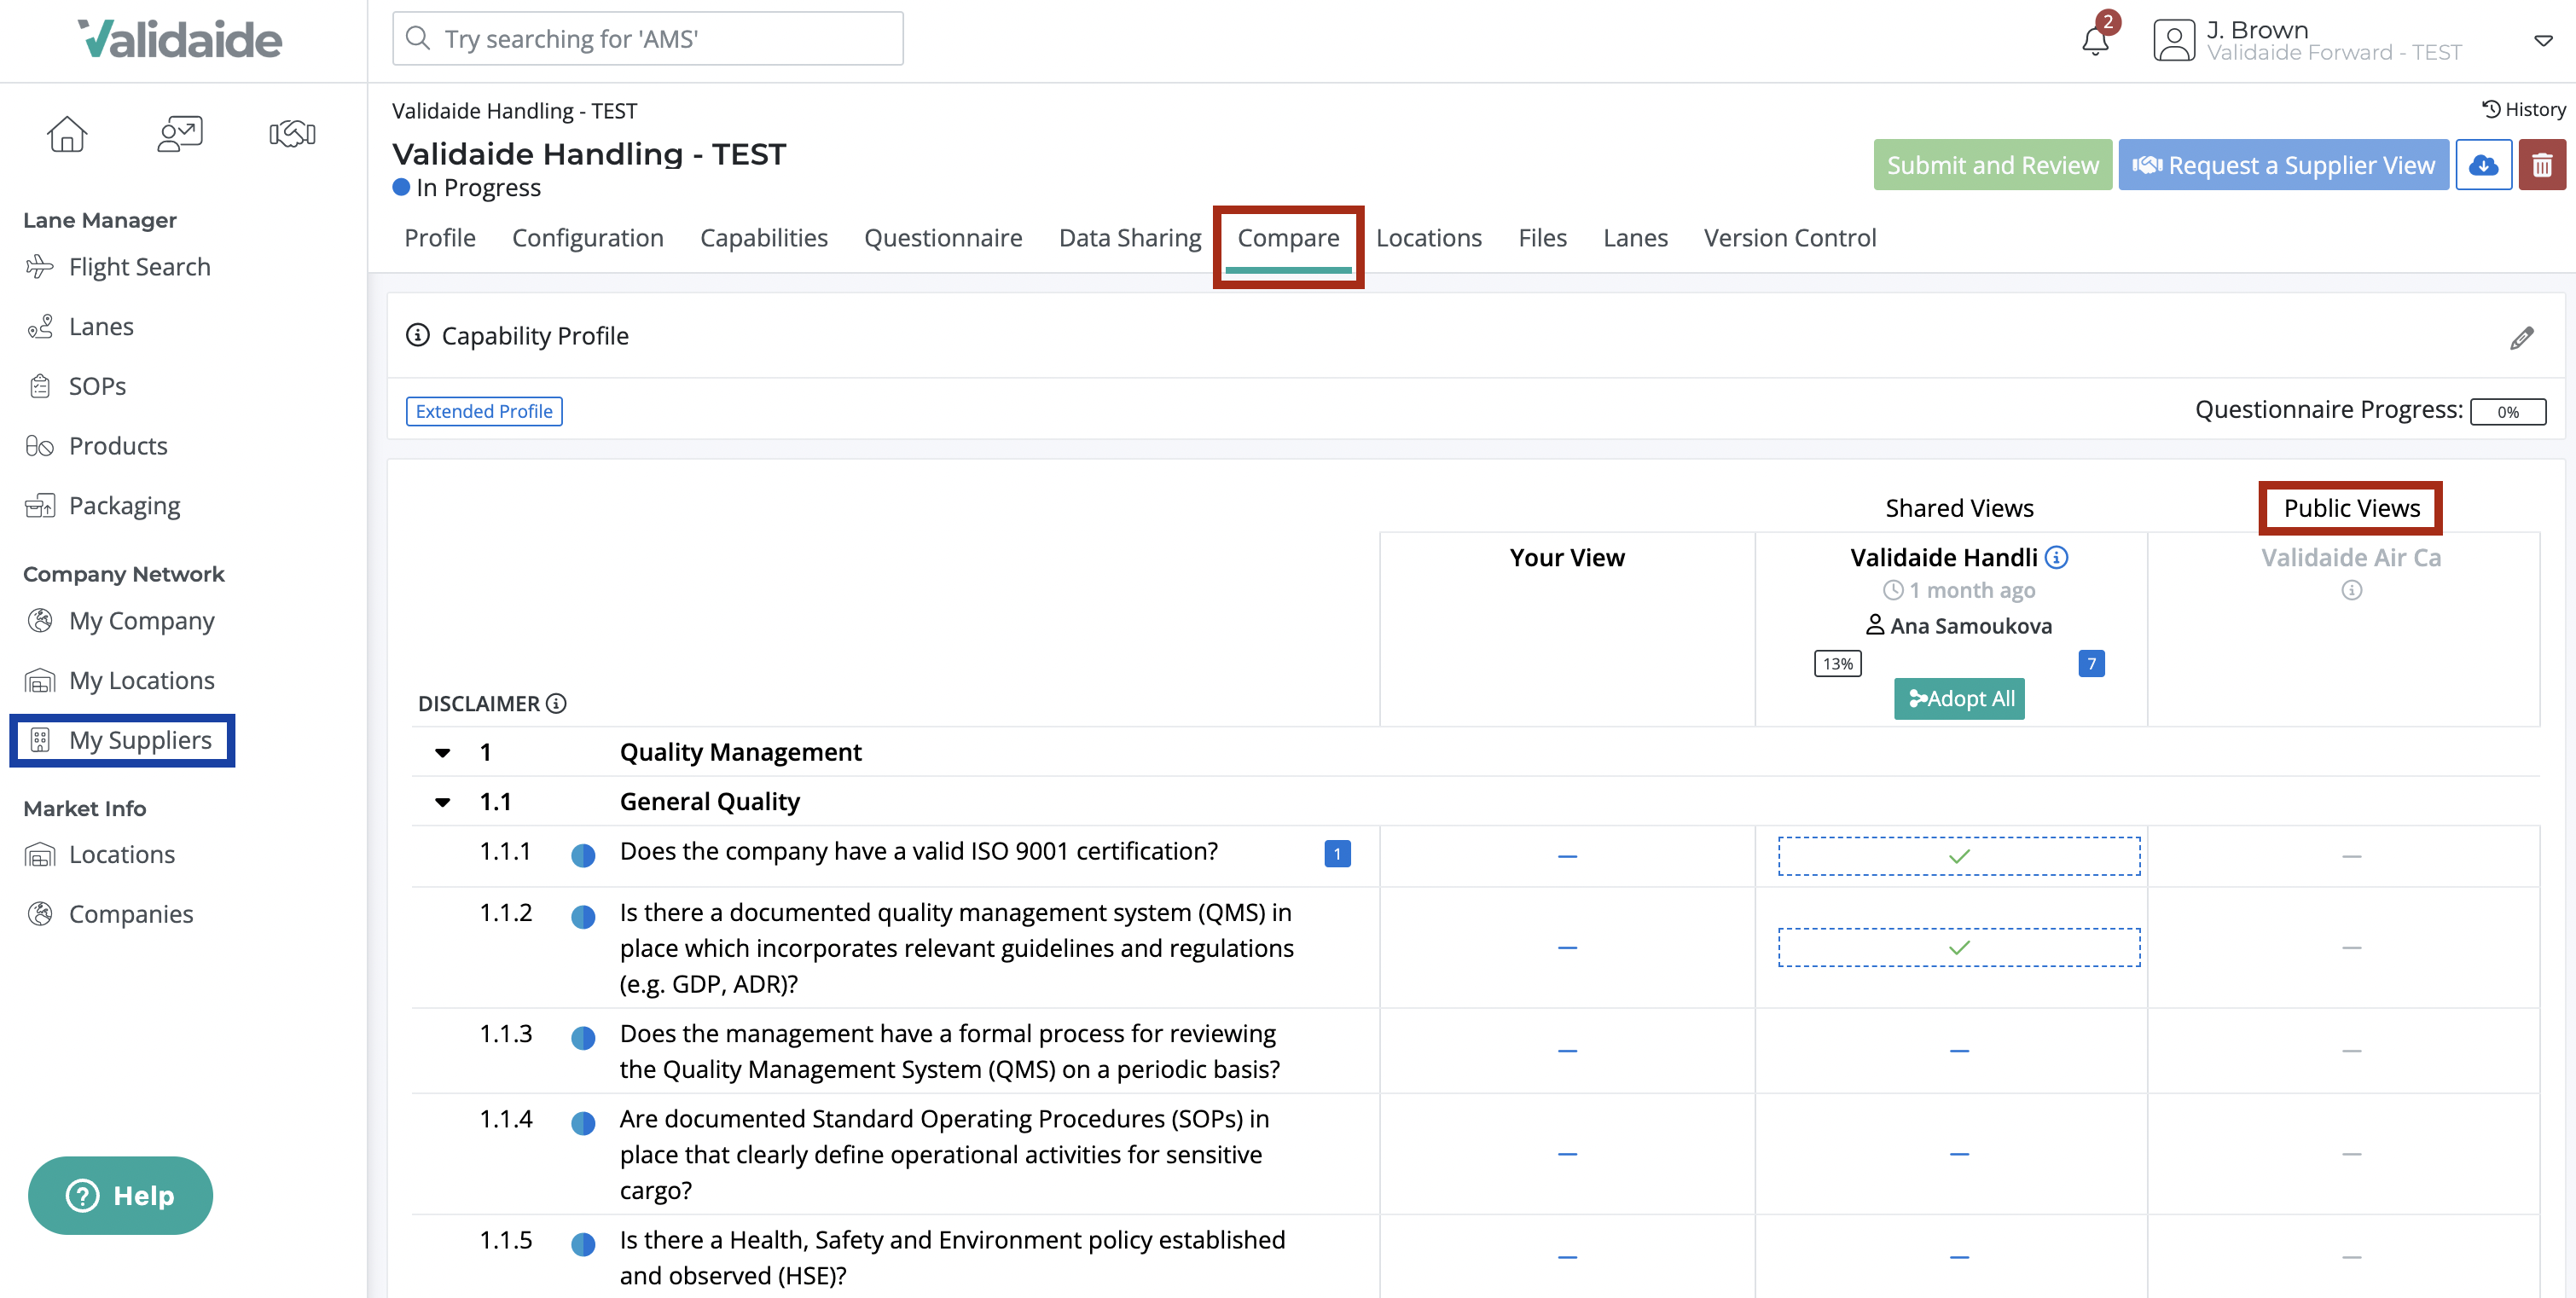Image resolution: width=2576 pixels, height=1298 pixels.
Task: Open the Version Control tab
Action: click(x=1790, y=238)
